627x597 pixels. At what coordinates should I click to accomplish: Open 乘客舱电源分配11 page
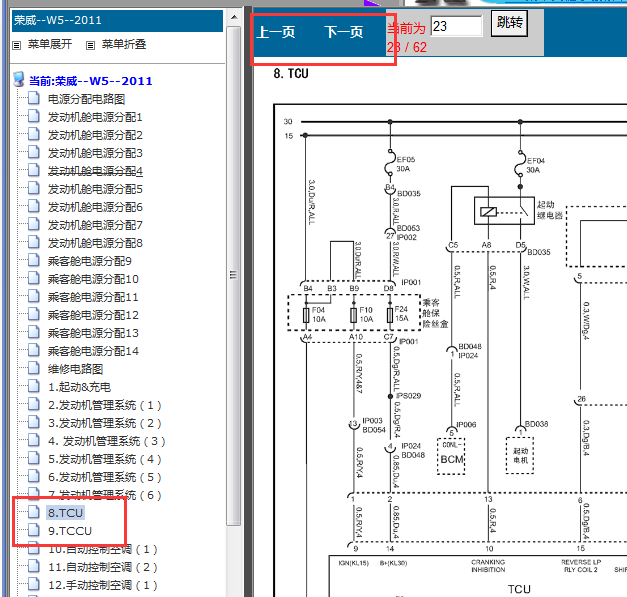(93, 297)
